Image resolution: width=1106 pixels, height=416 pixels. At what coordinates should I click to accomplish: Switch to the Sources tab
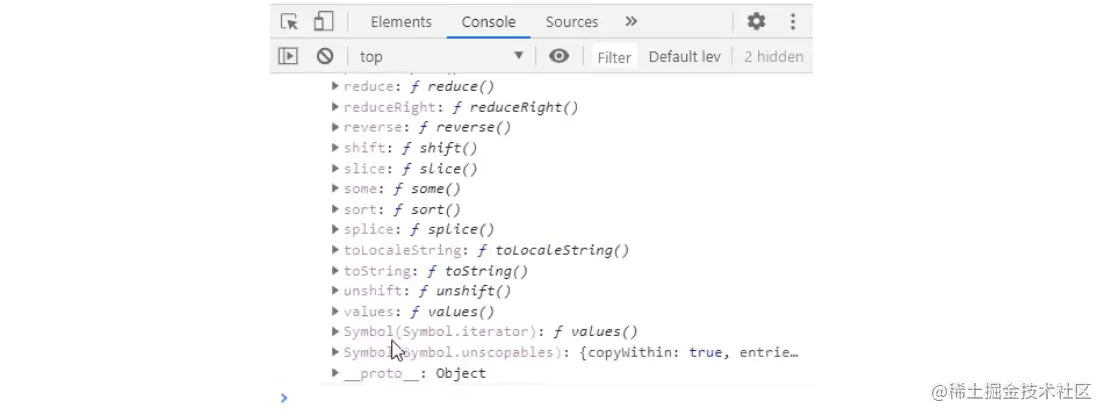point(572,22)
